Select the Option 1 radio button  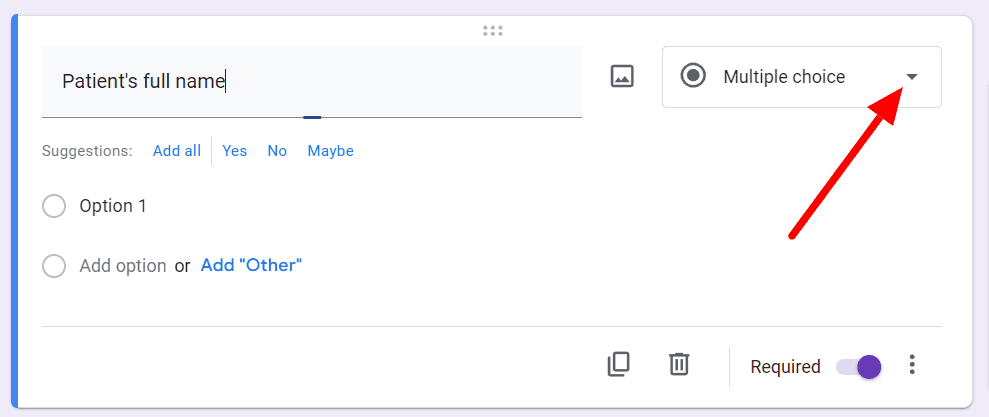click(54, 206)
